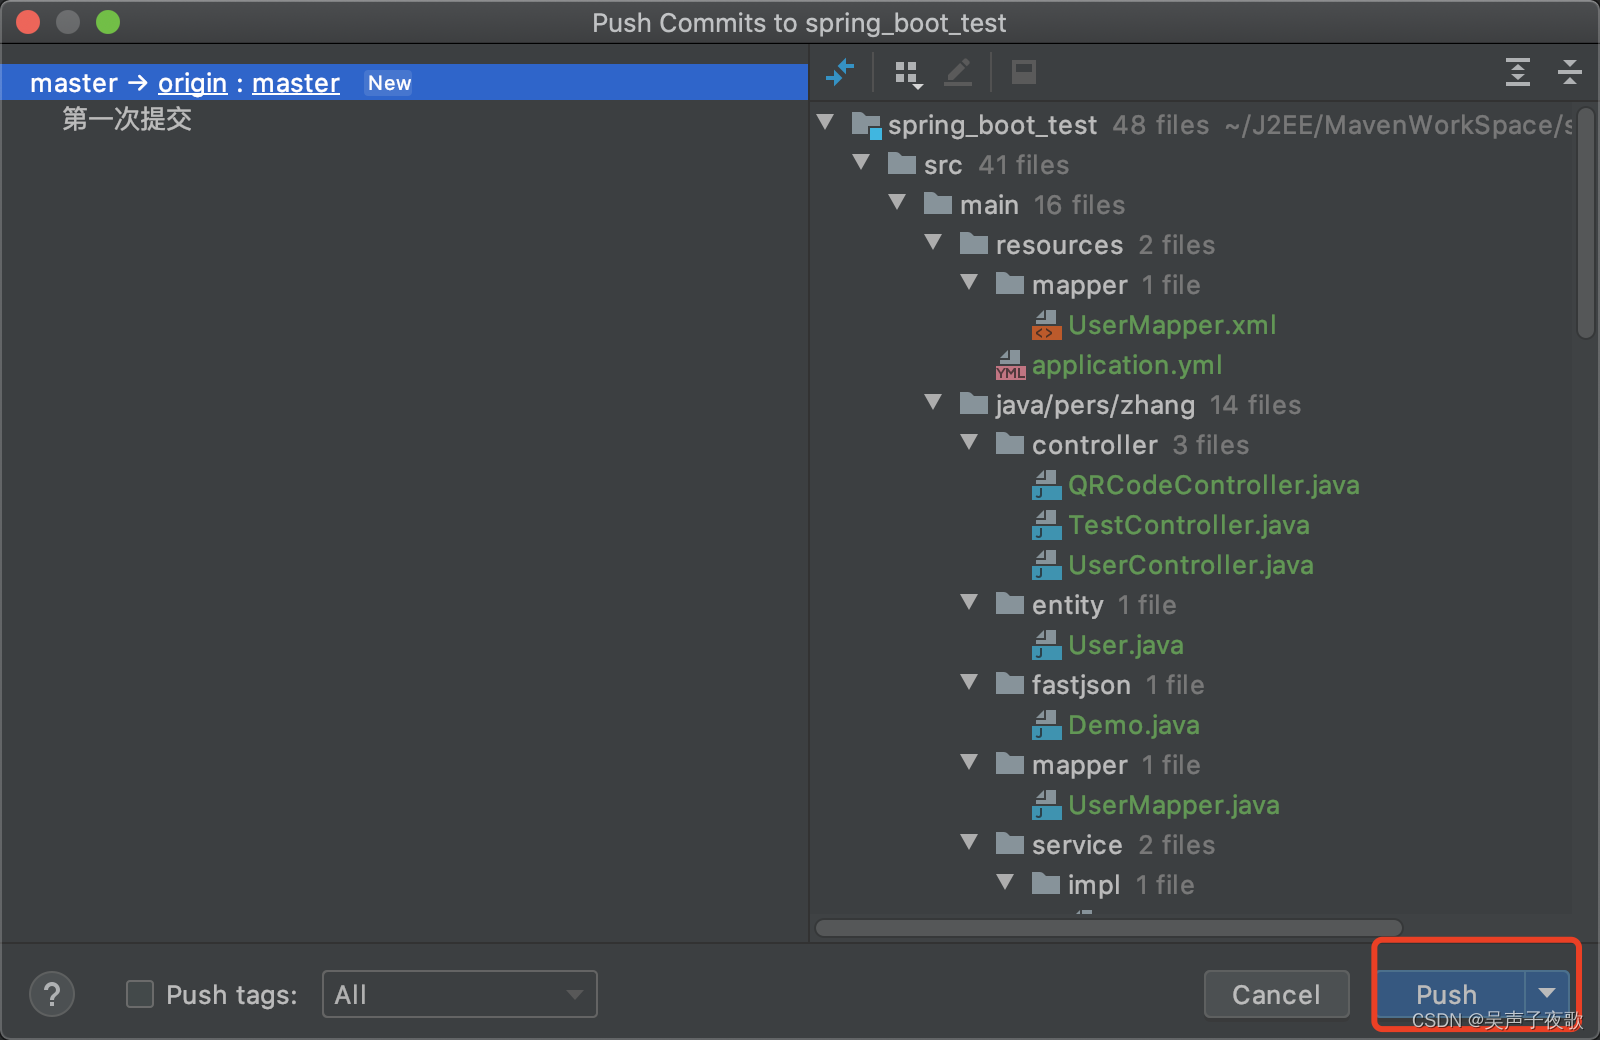Click the Show Details panel icon
Viewport: 1600px width, 1040px height.
click(x=1024, y=72)
